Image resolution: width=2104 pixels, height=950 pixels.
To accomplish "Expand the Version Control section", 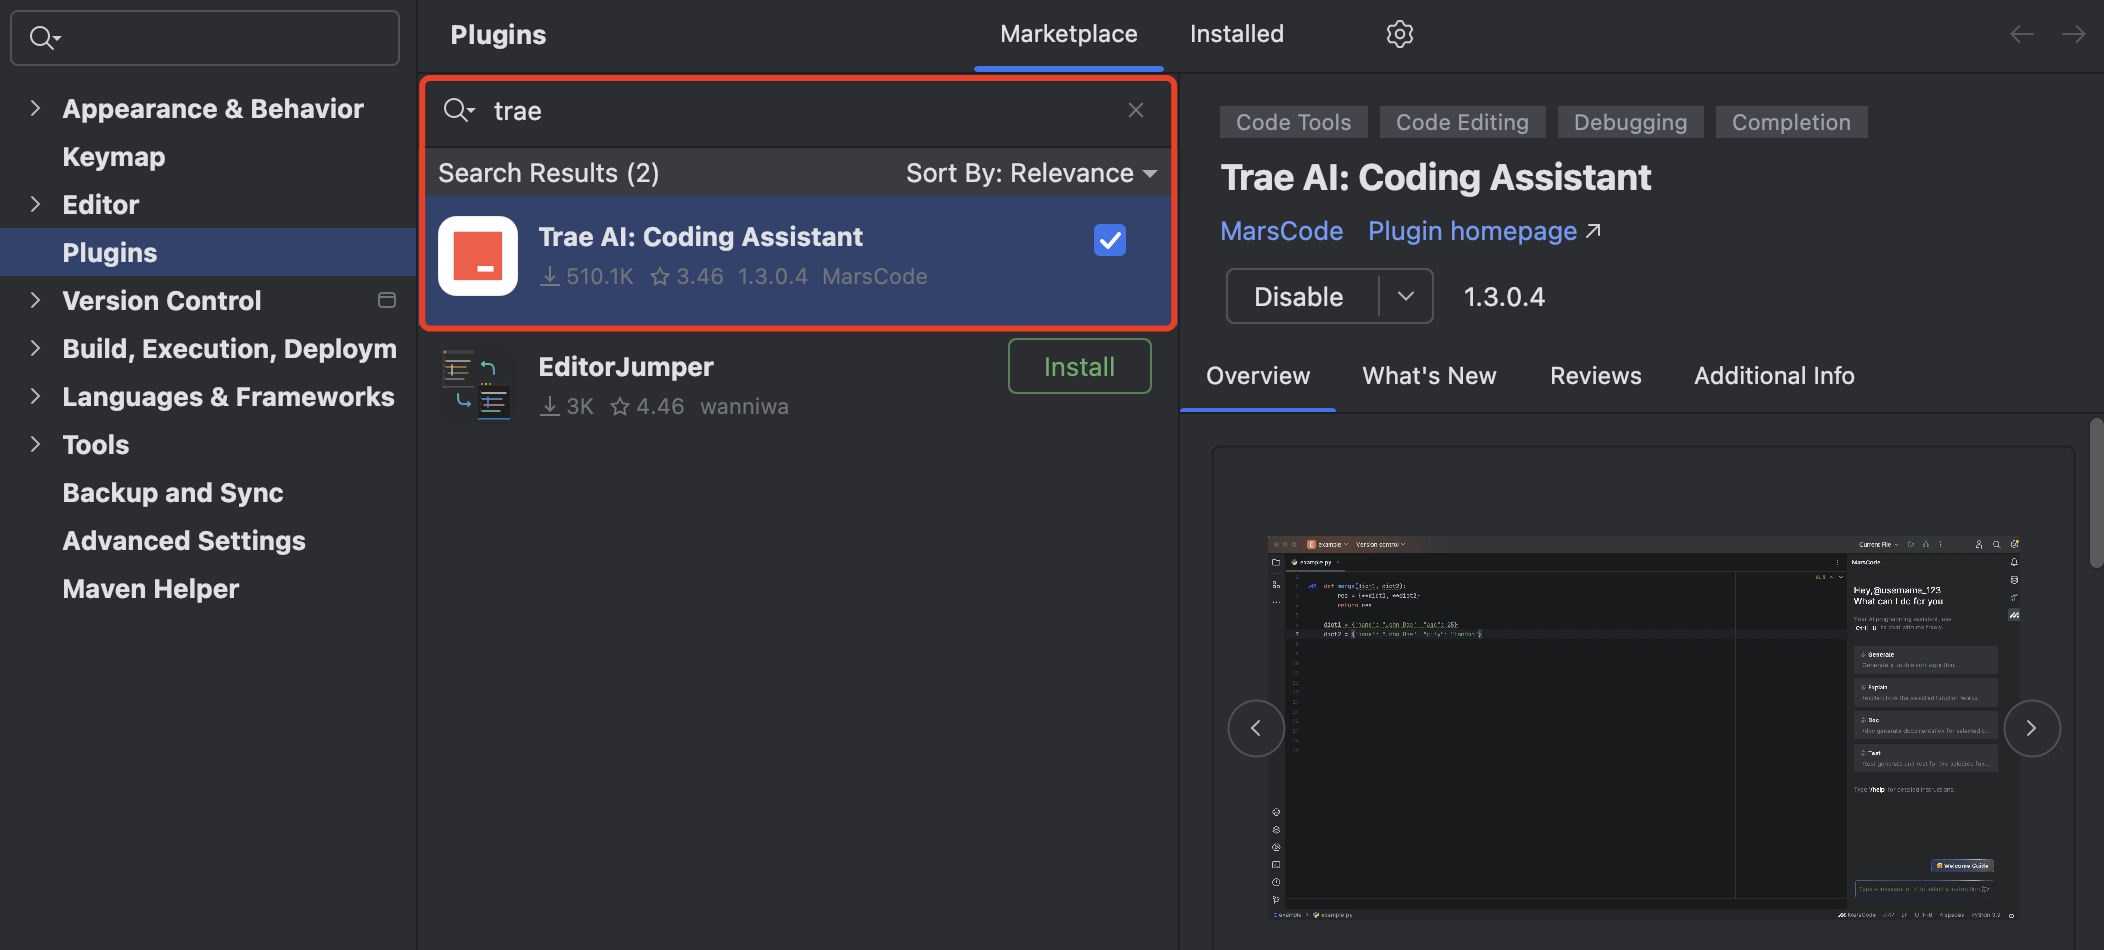I will pos(36,300).
